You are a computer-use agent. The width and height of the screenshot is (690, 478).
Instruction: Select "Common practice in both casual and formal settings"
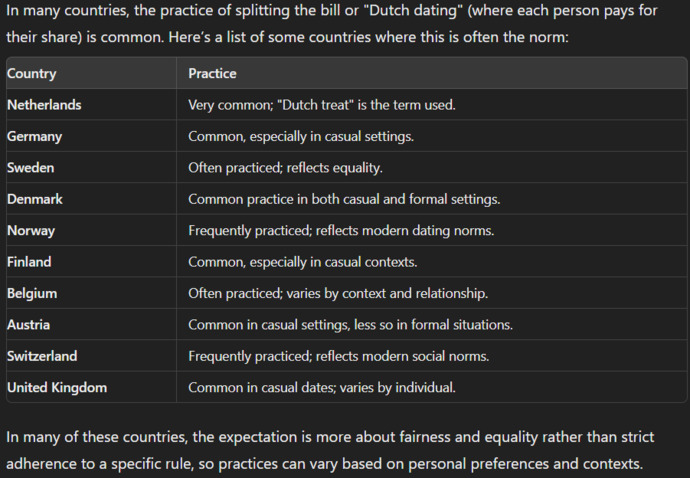pos(344,199)
